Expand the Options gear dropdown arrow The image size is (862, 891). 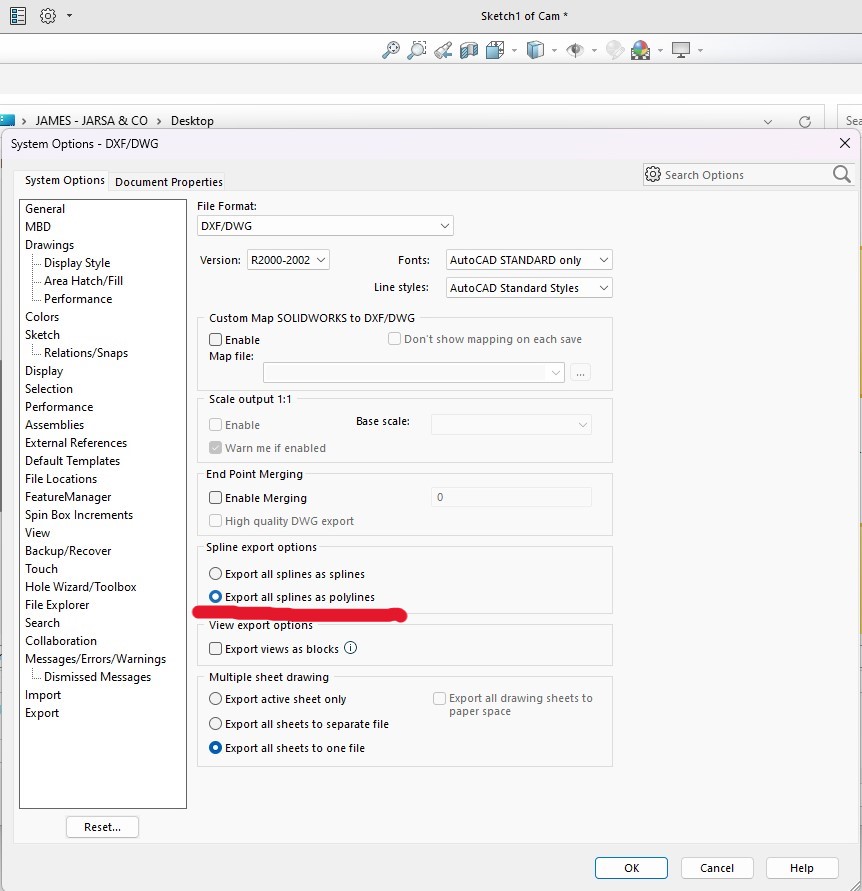click(69, 16)
